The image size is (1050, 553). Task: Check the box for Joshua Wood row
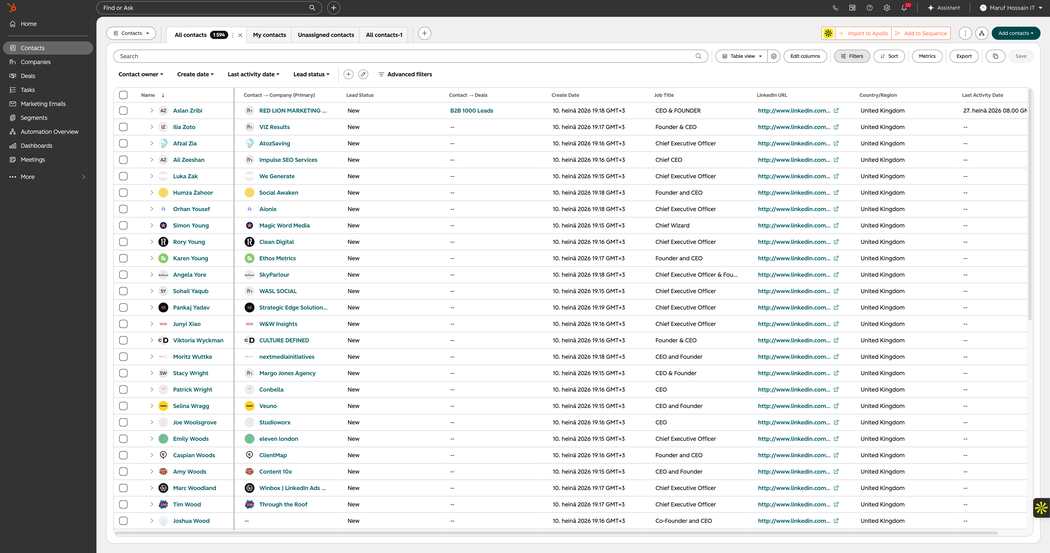tap(123, 521)
